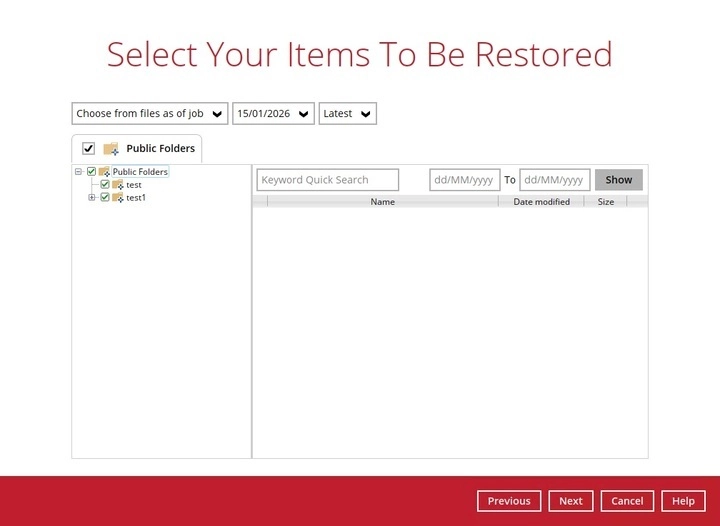Image resolution: width=720 pixels, height=526 pixels.
Task: Click the Public Folders tree root folder icon
Action: [104, 172]
